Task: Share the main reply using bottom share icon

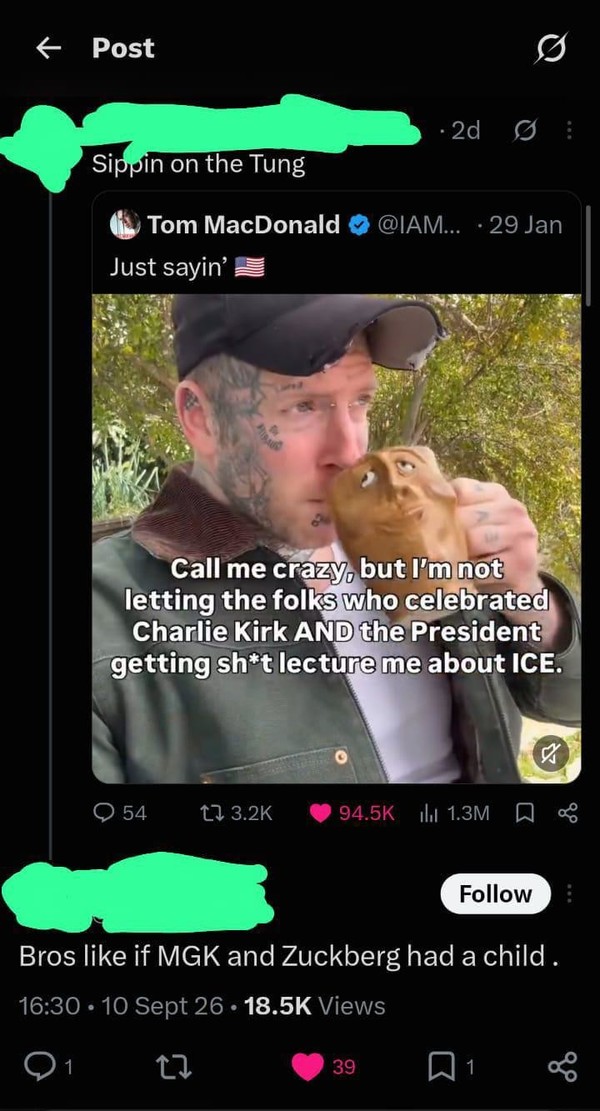Action: coord(564,1066)
